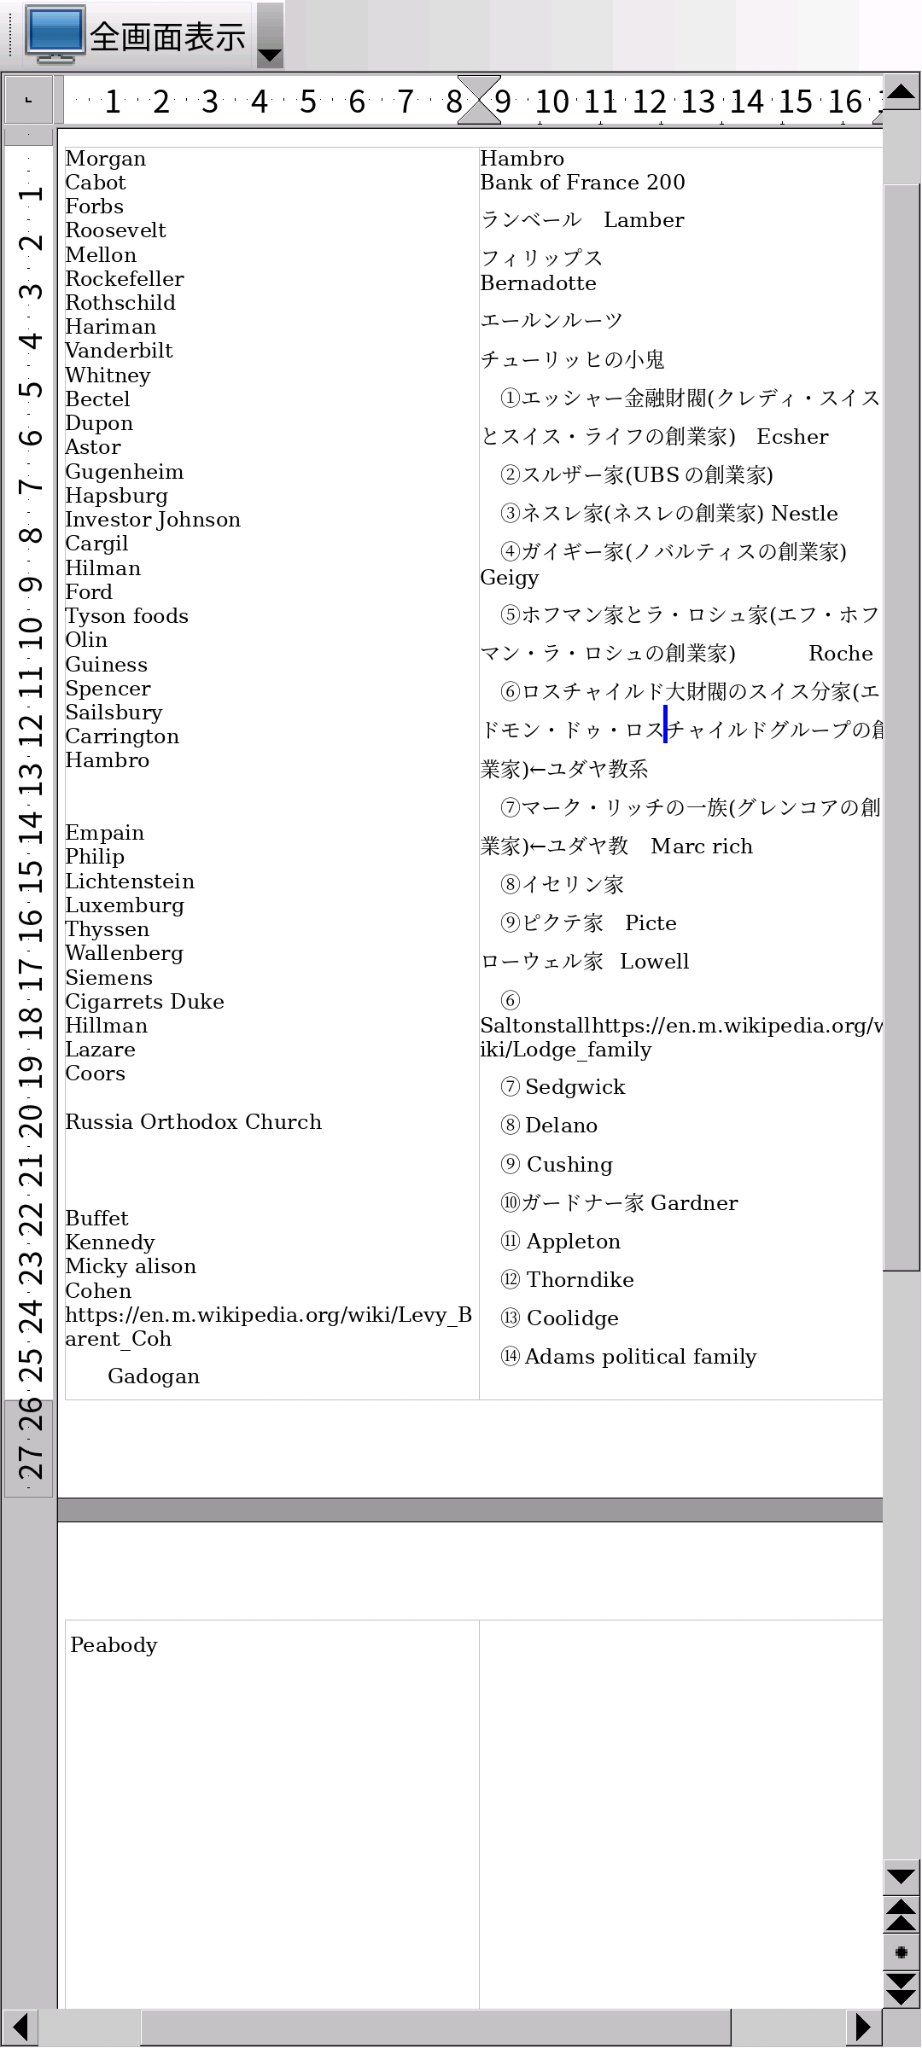The image size is (922, 2048).
Task: Click the 全画面表示 button label
Action: 167,37
